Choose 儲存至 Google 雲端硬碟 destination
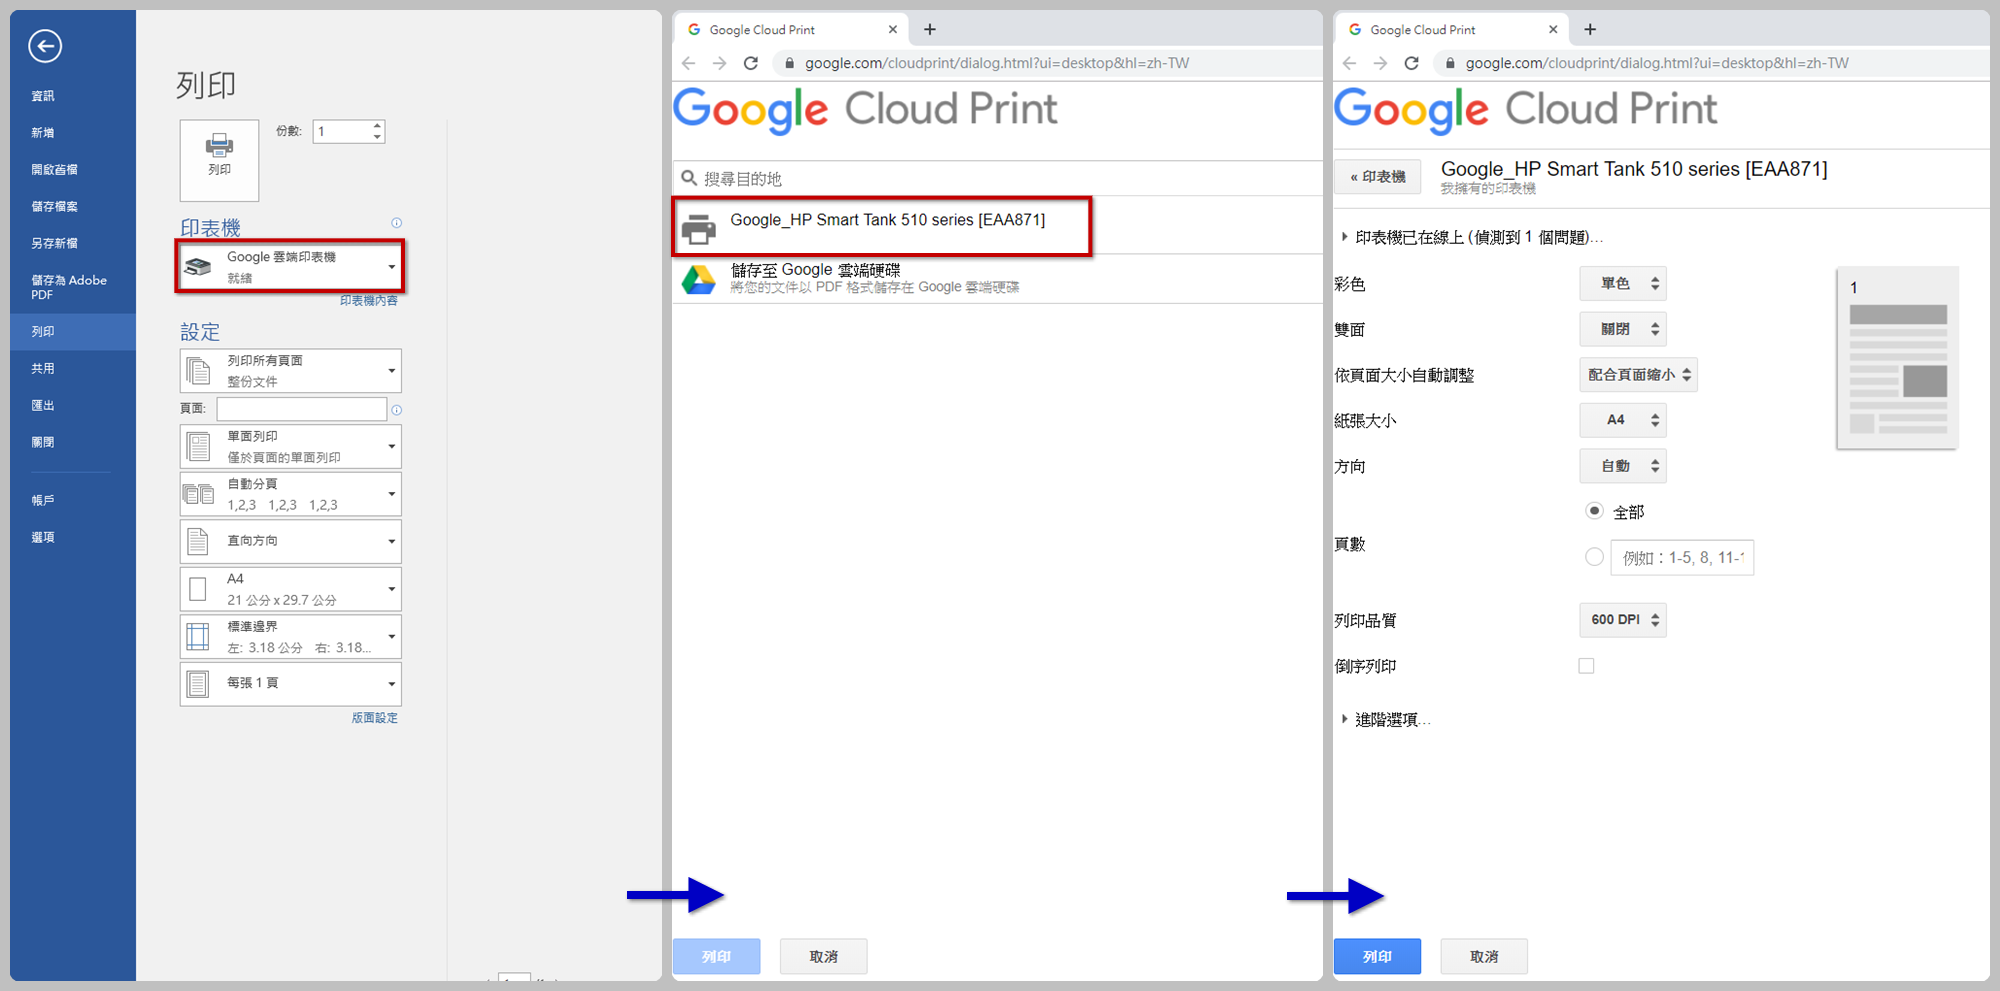 (x=998, y=278)
